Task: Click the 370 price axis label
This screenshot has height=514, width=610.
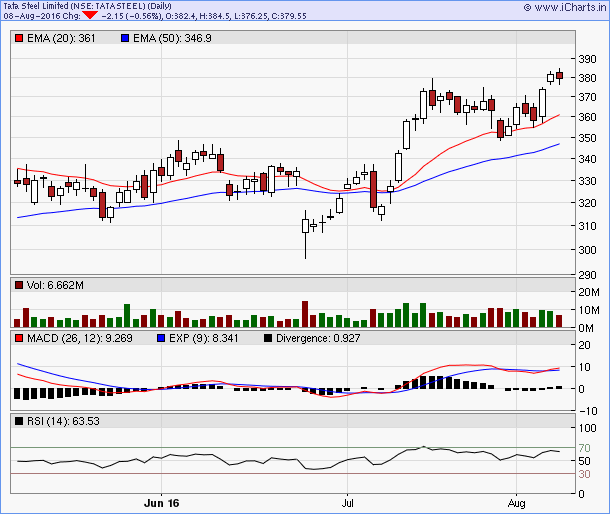Action: [x=587, y=97]
